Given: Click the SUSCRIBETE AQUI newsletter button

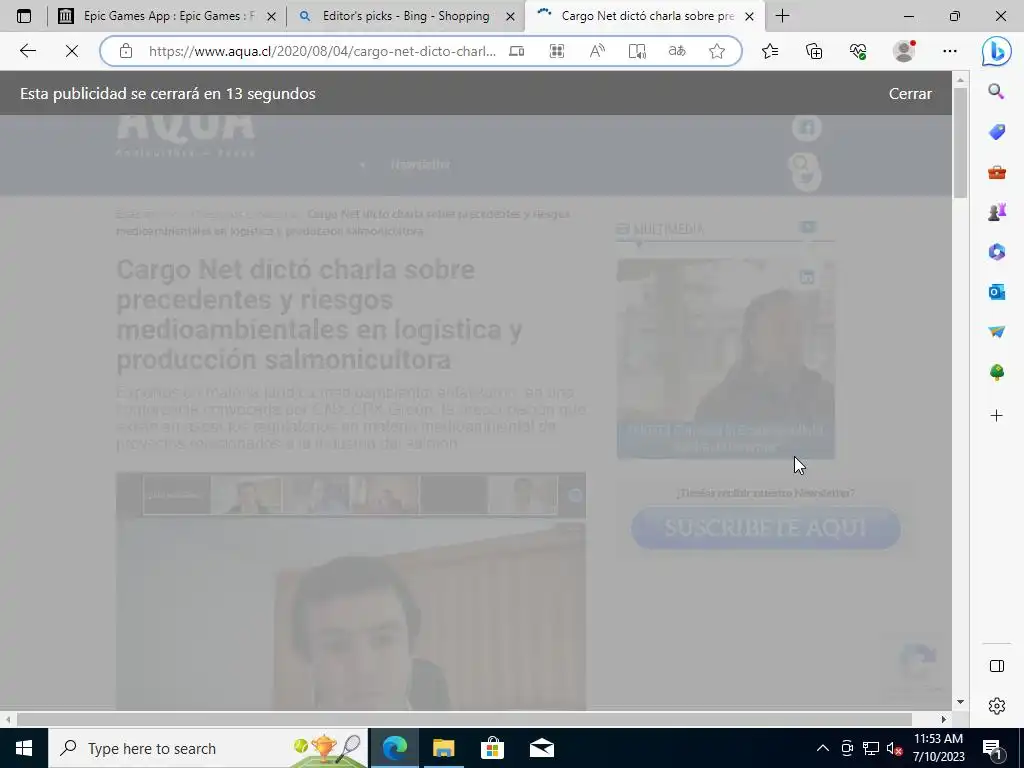Looking at the screenshot, I should [x=766, y=528].
